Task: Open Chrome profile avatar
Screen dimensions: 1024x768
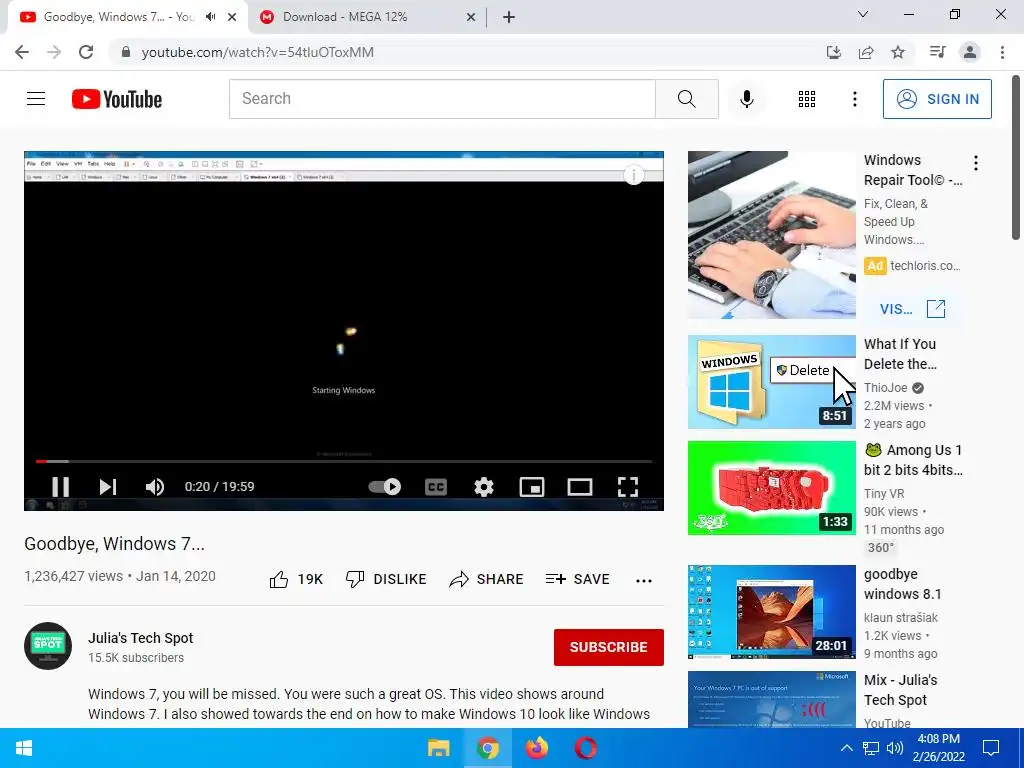Action: 970,52
